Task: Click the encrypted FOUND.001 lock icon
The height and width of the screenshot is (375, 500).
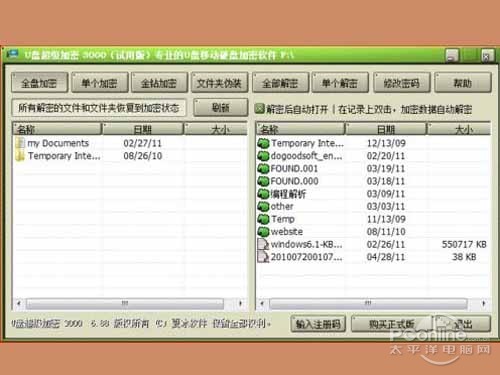Action: coord(263,168)
